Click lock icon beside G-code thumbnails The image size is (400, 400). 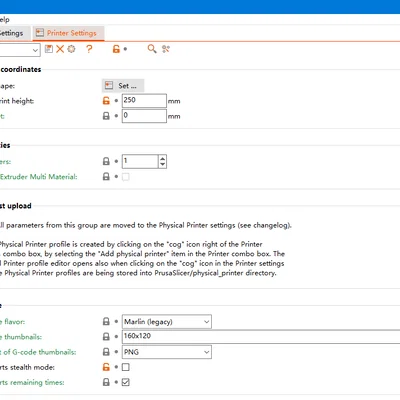tap(106, 337)
